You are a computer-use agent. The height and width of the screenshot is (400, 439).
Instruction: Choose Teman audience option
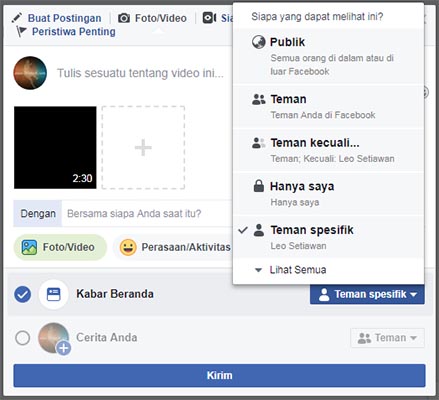click(328, 107)
